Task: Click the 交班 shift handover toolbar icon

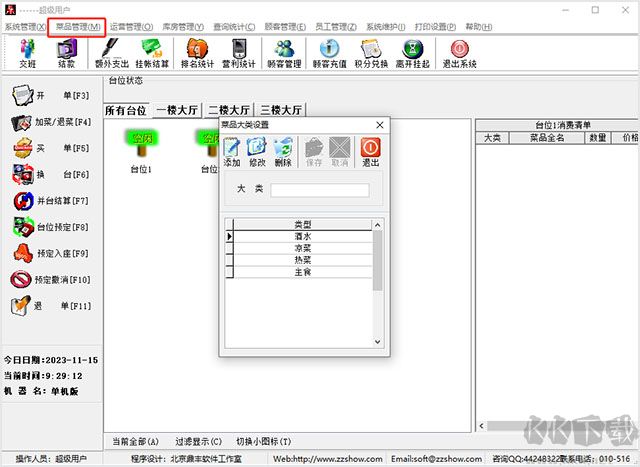Action: [x=27, y=53]
